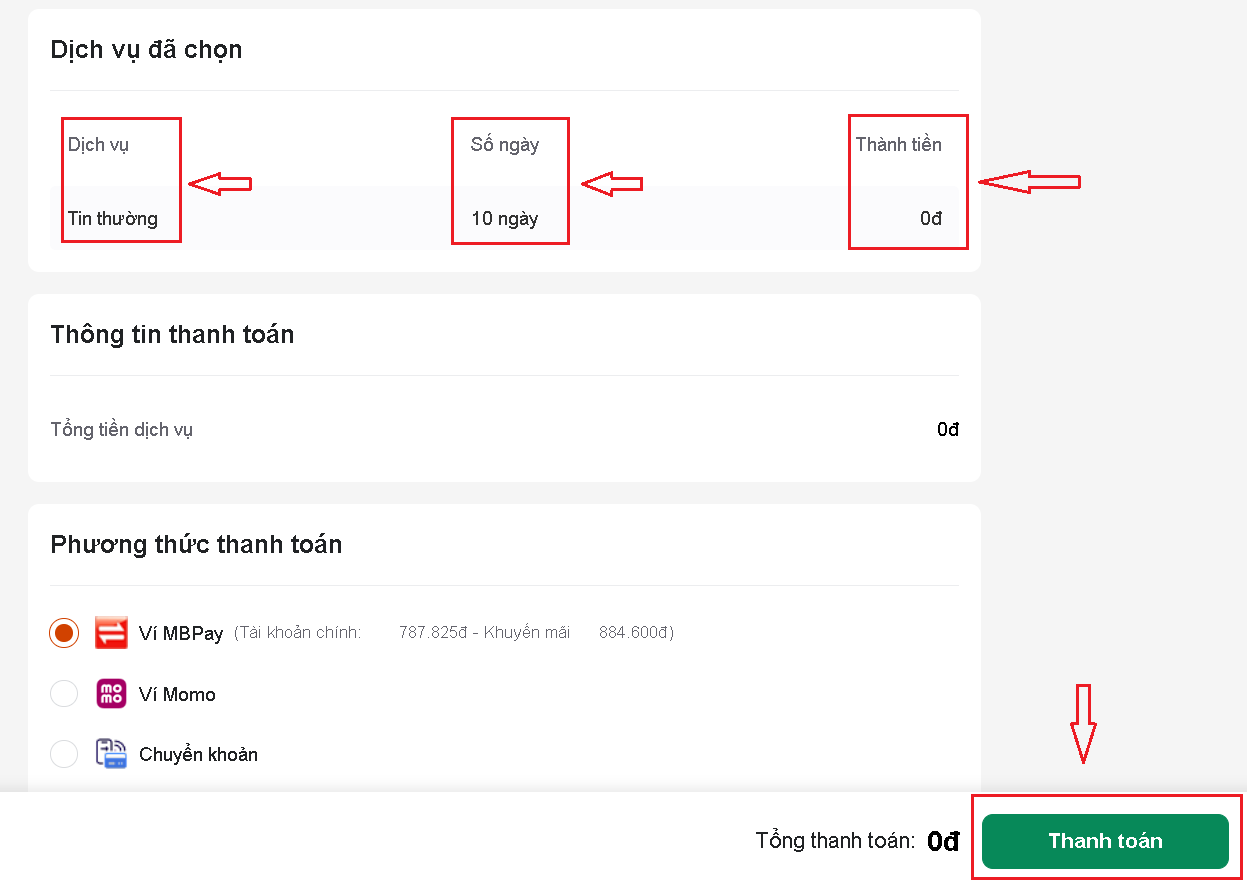Click the Ví MBPay label text
Image resolution: width=1247 pixels, height=886 pixels.
[181, 633]
